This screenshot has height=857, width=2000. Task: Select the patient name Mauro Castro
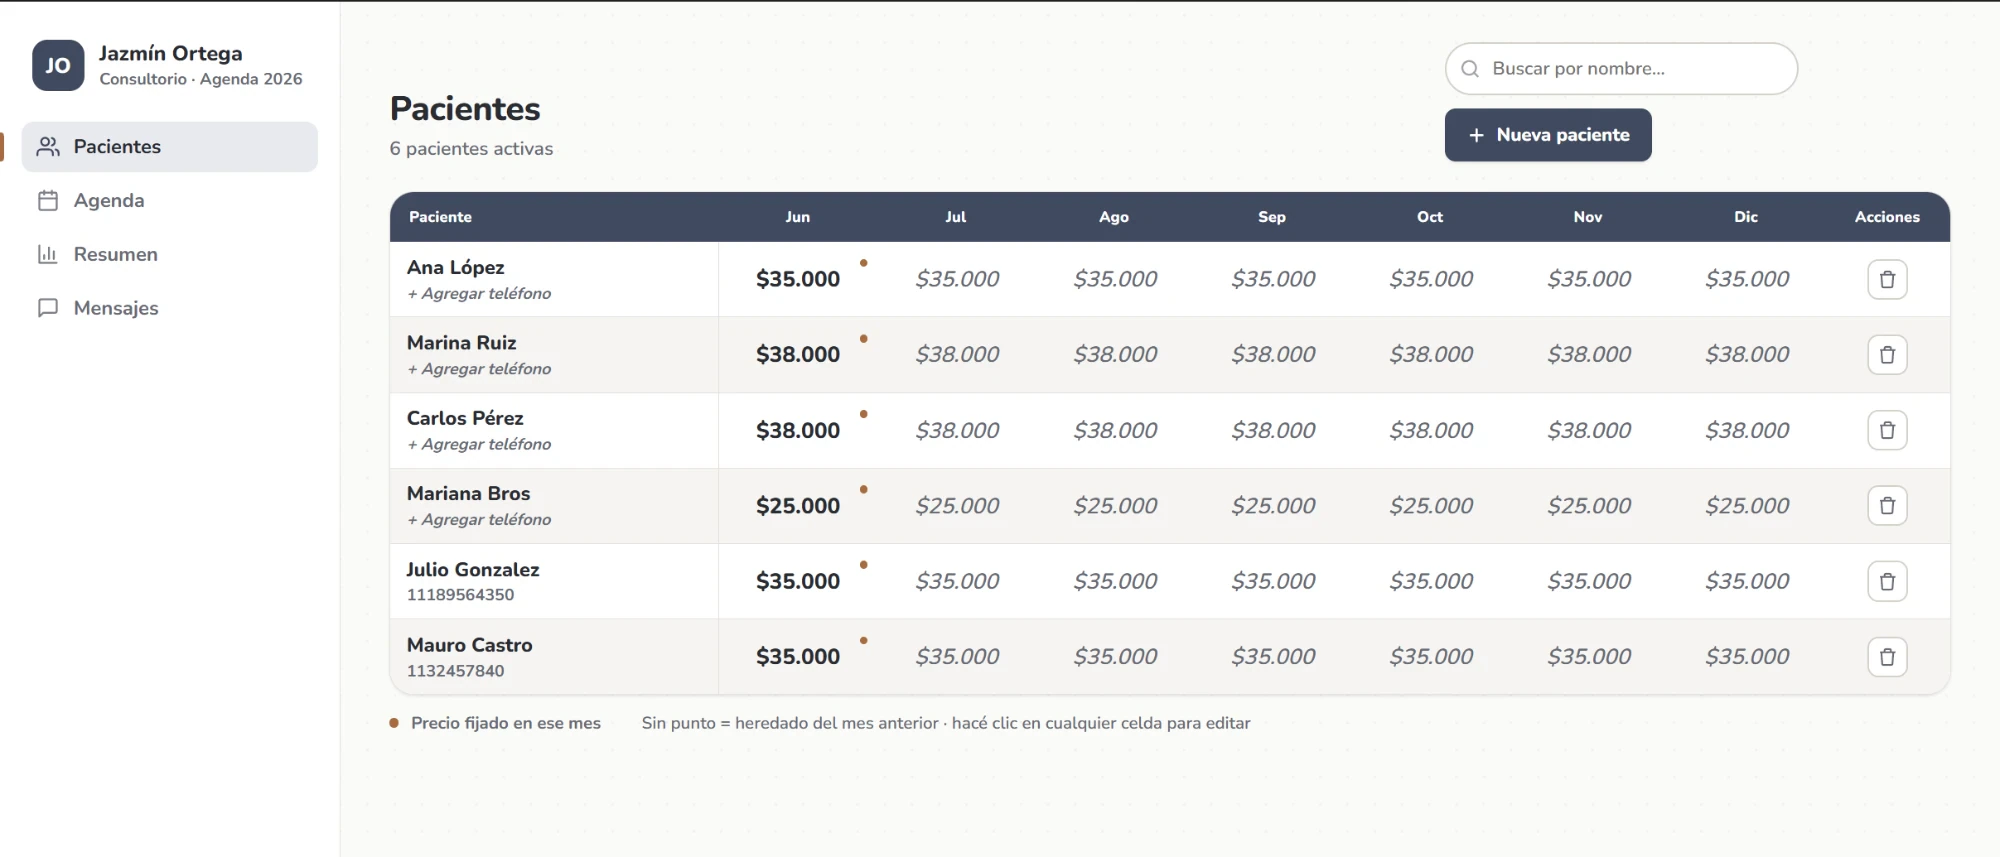pyautogui.click(x=469, y=645)
